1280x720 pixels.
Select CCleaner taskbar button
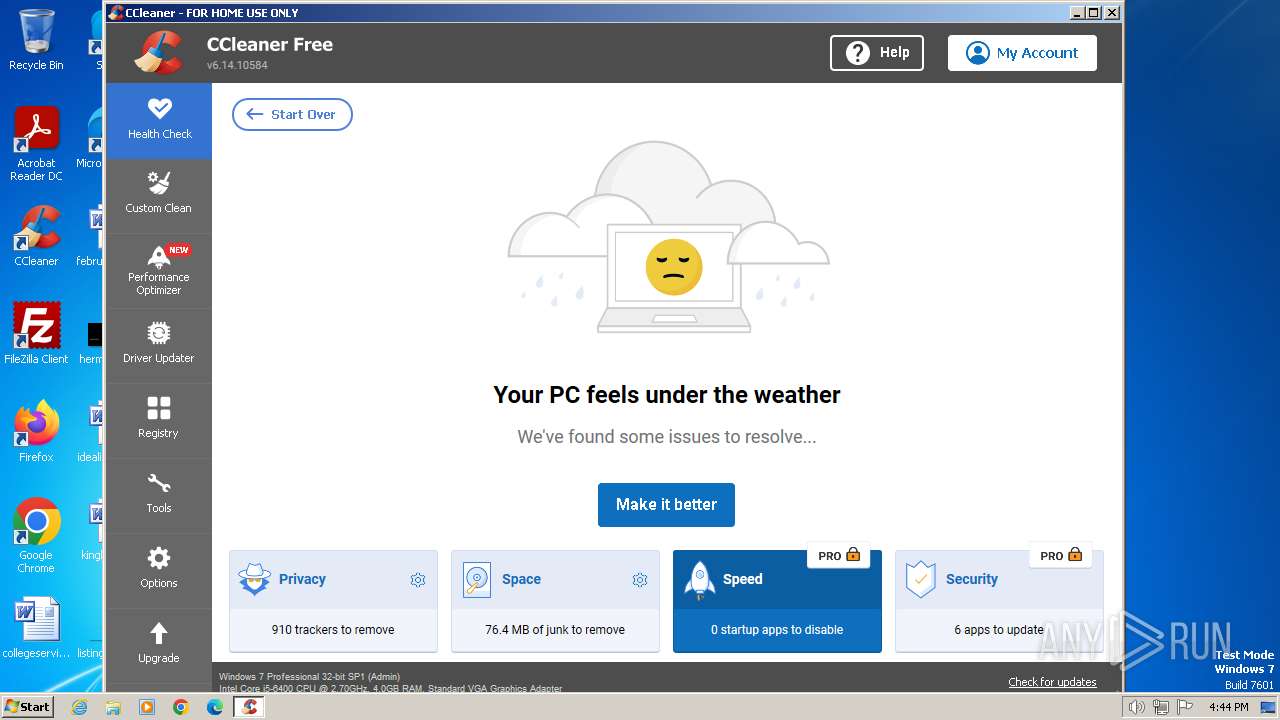pyautogui.click(x=250, y=707)
